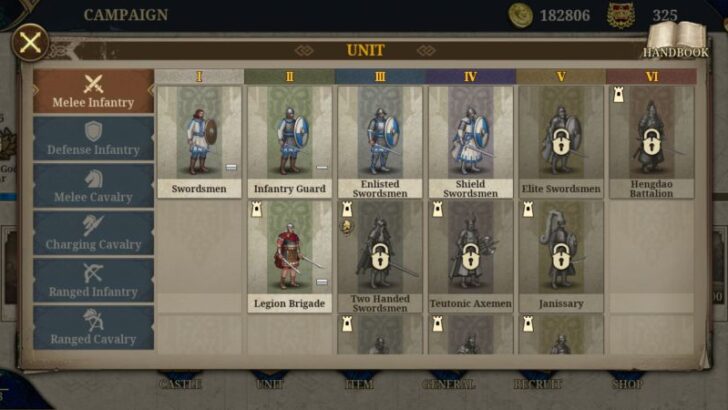Open the Ranged Cavalry category
This screenshot has height=410, width=728.
93,328
